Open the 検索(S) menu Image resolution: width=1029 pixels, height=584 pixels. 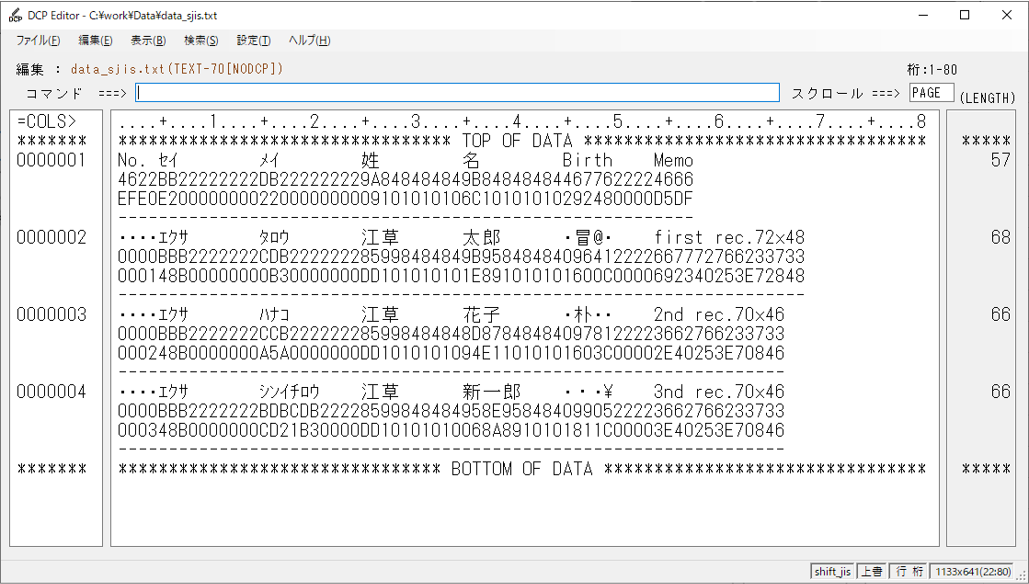(x=201, y=41)
